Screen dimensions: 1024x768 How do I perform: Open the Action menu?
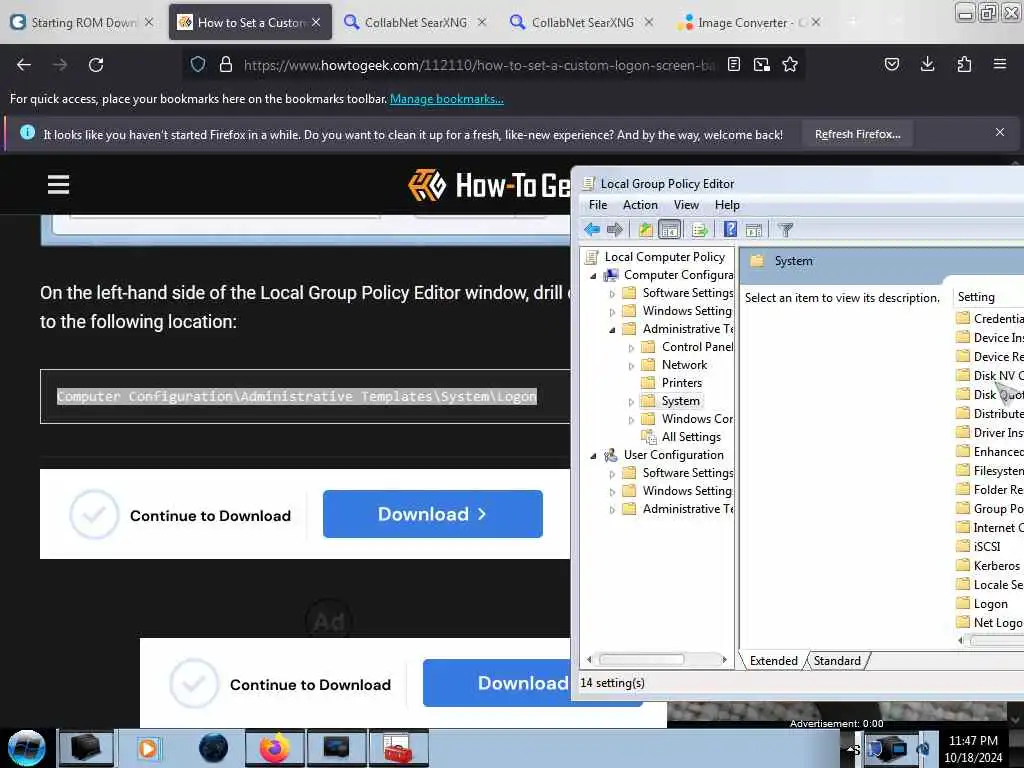point(640,205)
